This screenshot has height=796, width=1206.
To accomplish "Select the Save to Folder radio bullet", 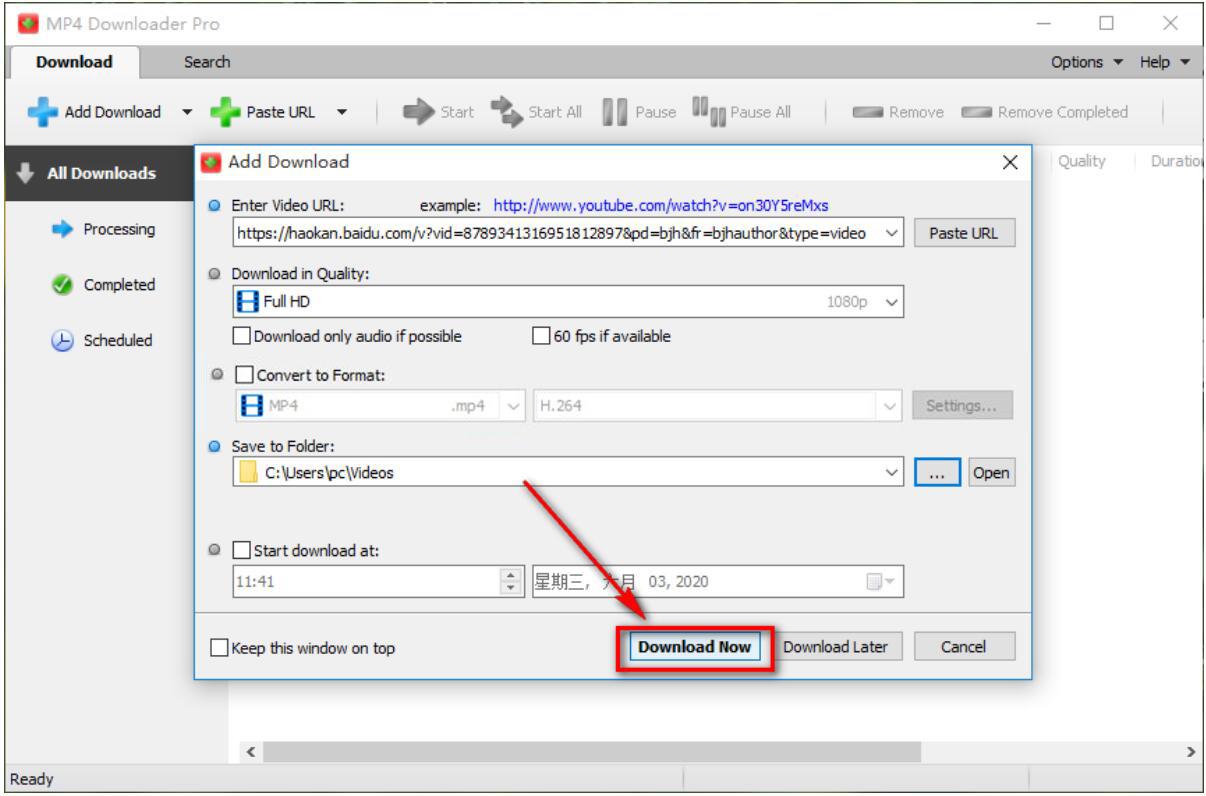I will click(215, 446).
